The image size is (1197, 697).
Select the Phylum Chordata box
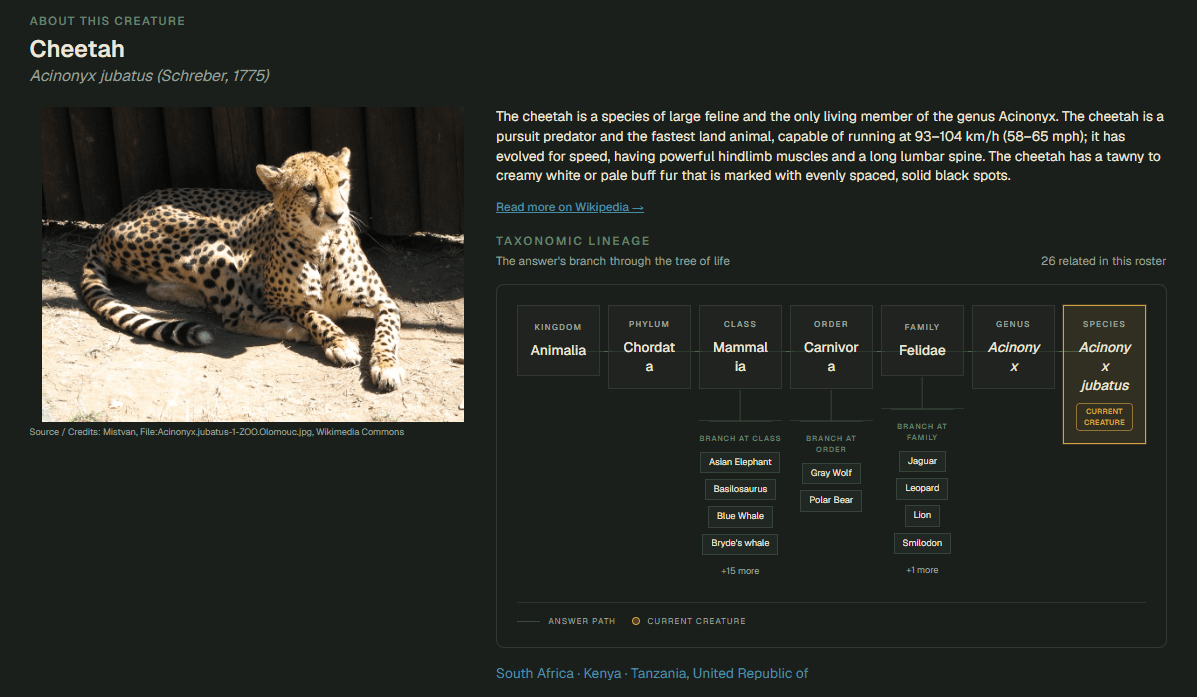click(x=649, y=347)
